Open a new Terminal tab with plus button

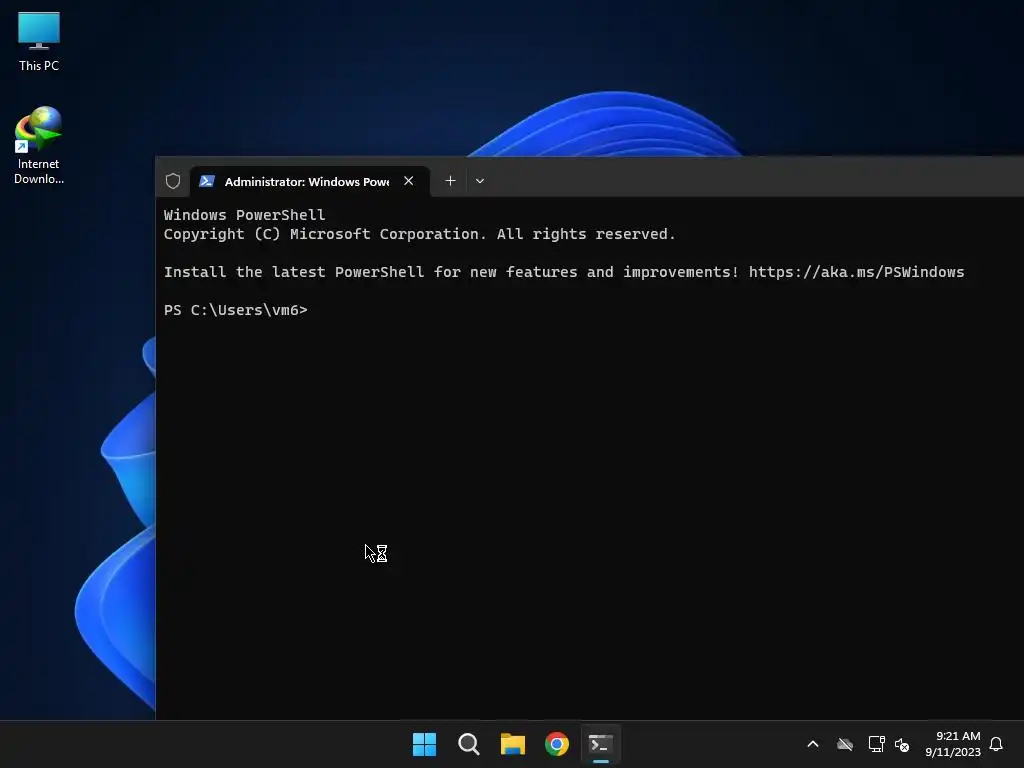[450, 181]
